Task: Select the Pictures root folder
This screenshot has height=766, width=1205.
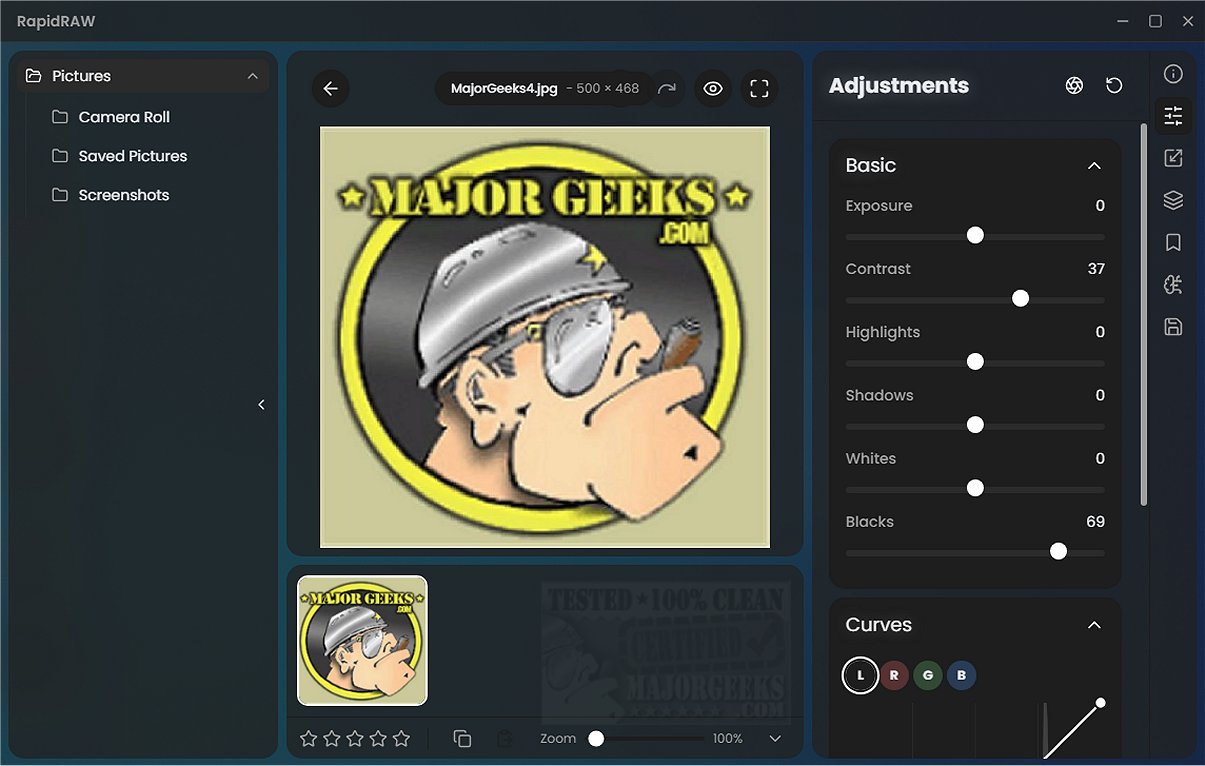Action: tap(143, 76)
